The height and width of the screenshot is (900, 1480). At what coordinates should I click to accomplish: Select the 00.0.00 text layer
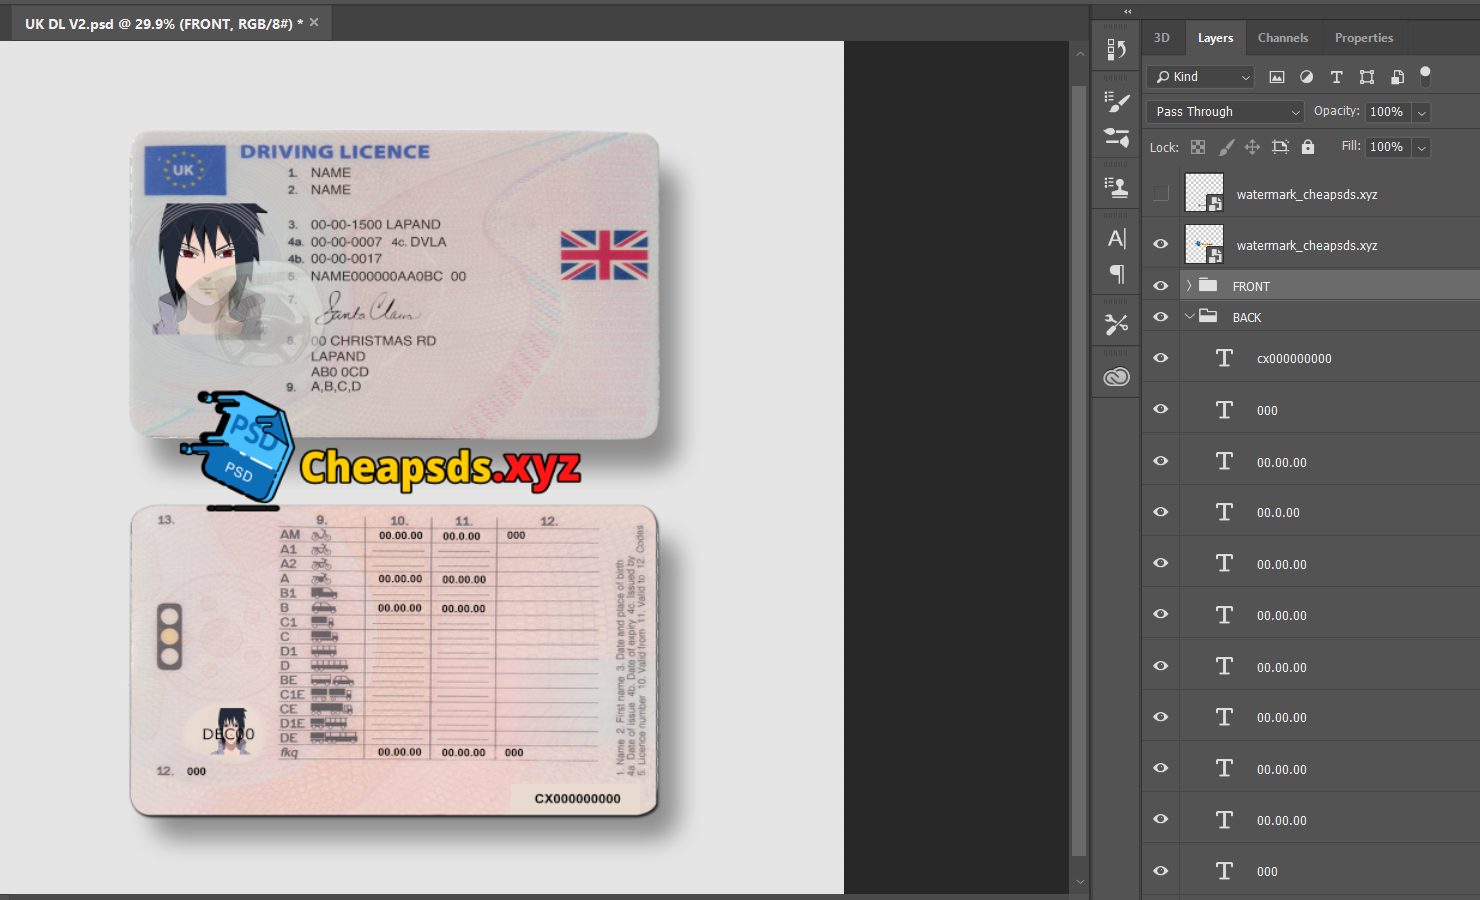pos(1278,513)
